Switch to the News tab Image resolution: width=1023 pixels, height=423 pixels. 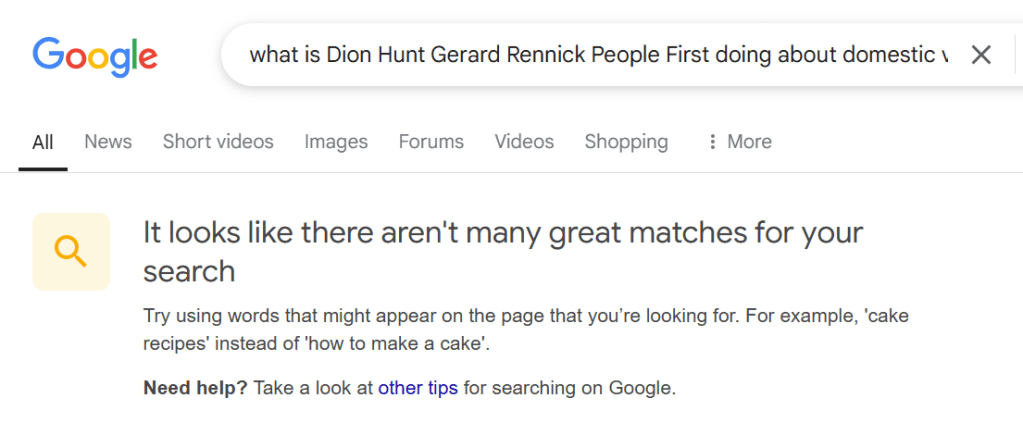(108, 142)
